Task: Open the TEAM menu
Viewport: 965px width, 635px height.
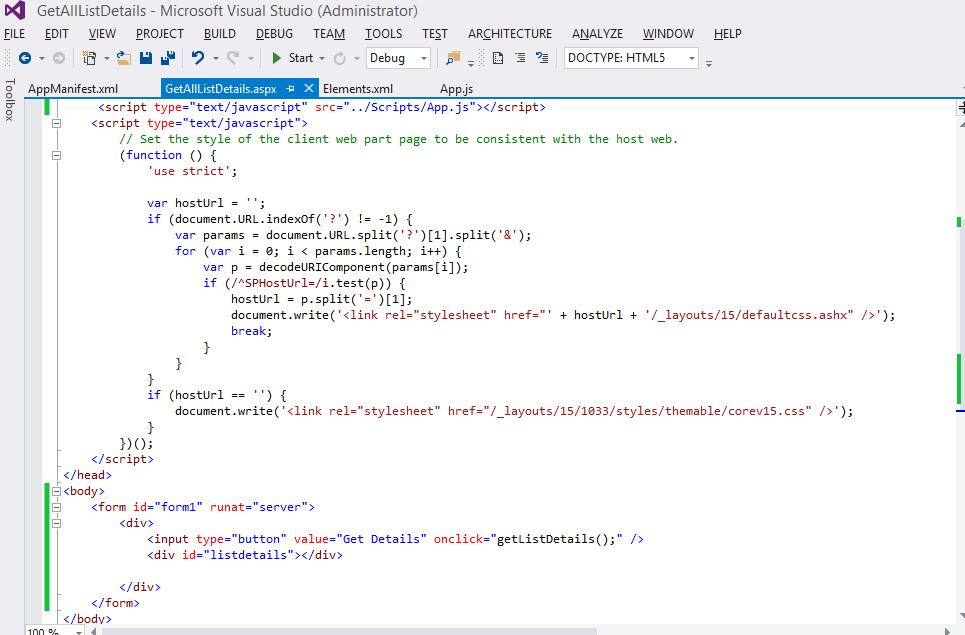Action: tap(329, 34)
